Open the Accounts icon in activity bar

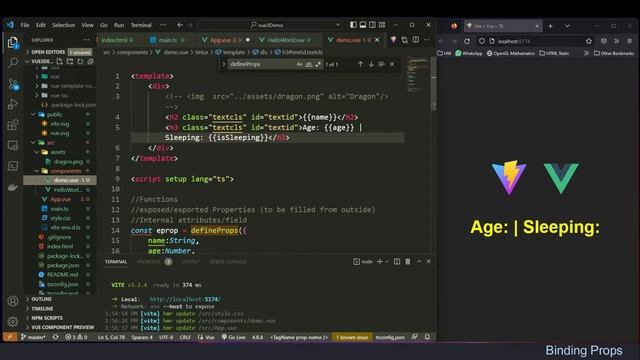click(x=13, y=301)
